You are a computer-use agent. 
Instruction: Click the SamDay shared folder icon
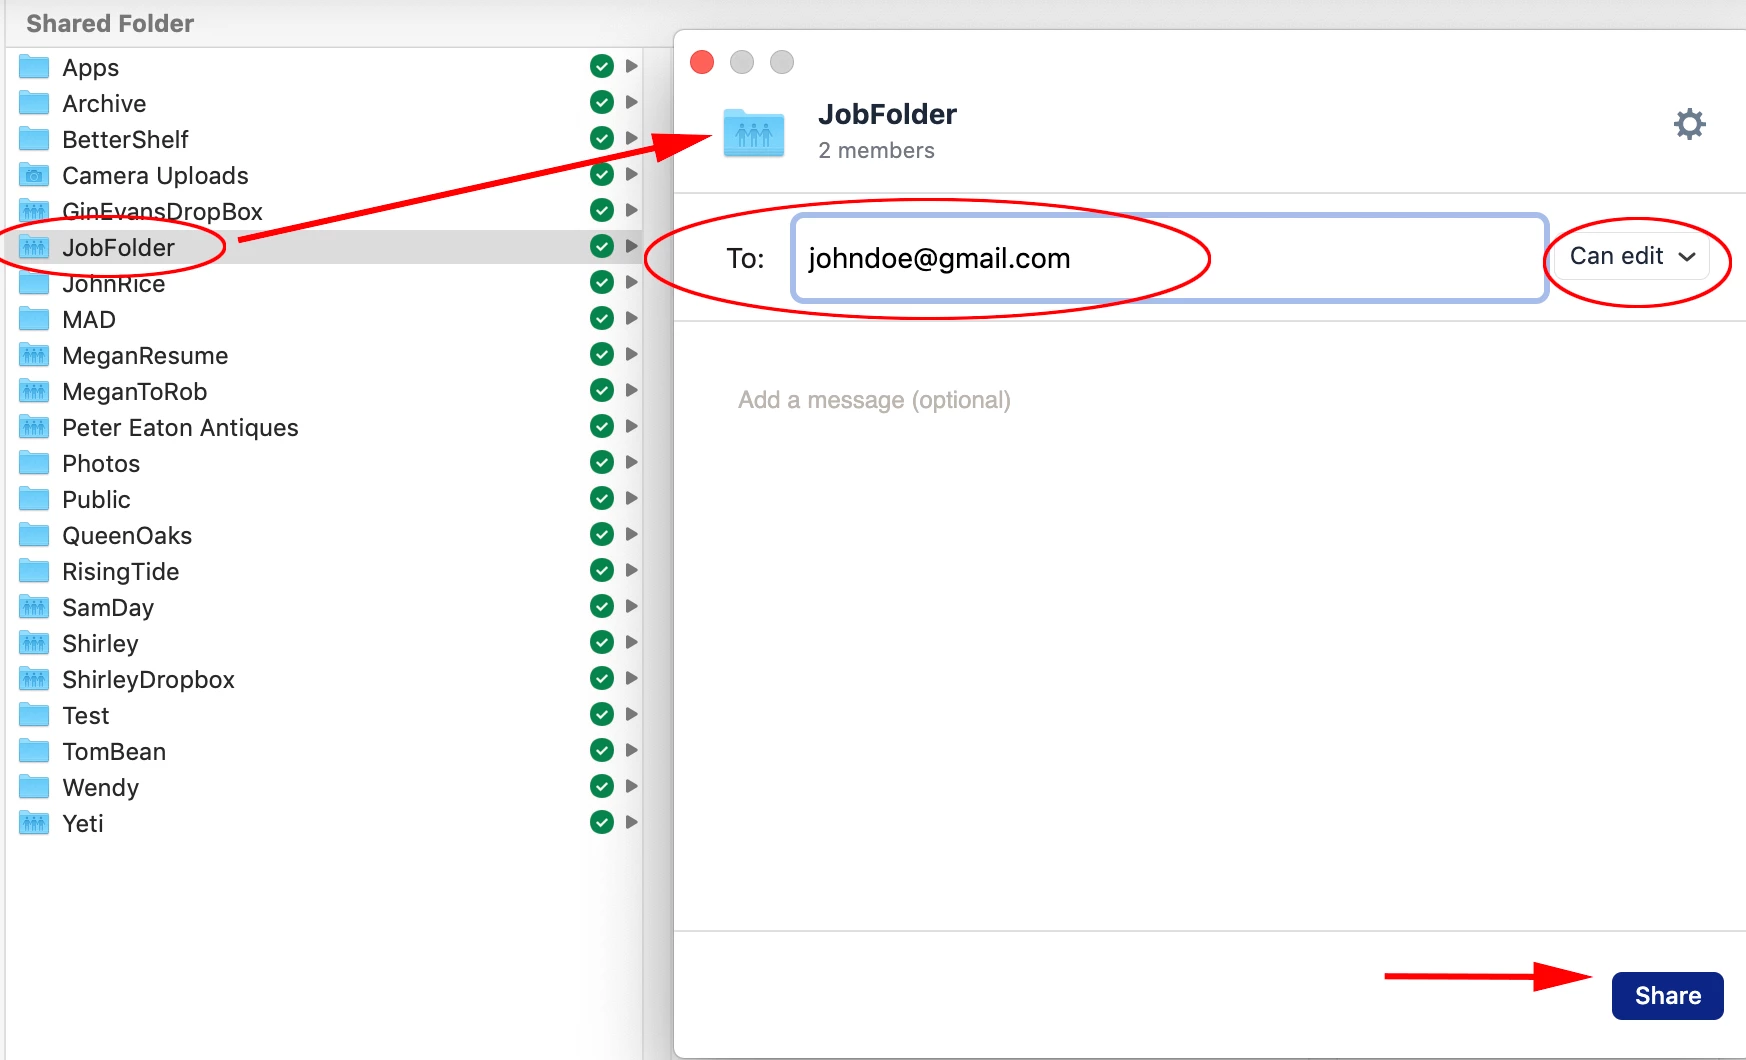(x=34, y=607)
